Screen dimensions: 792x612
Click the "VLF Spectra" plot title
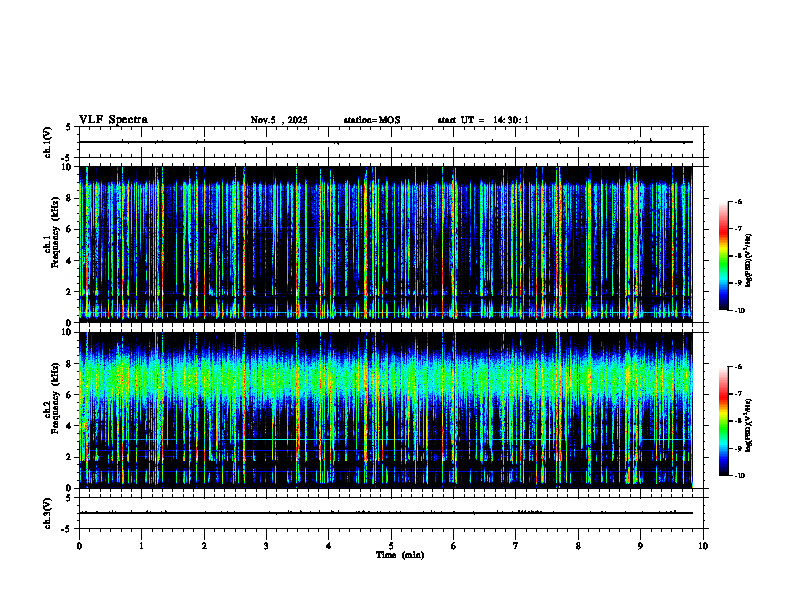click(113, 120)
